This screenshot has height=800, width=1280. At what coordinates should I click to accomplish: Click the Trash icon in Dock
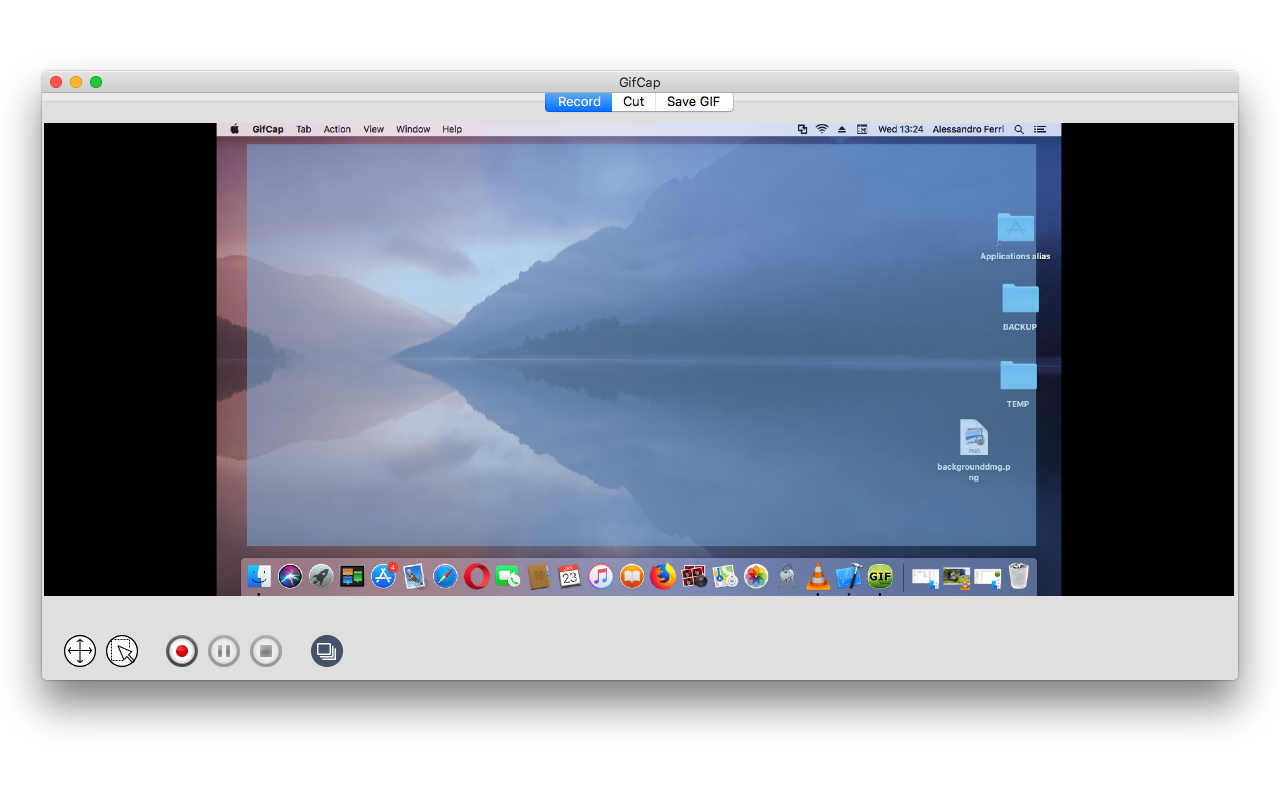(x=1018, y=576)
